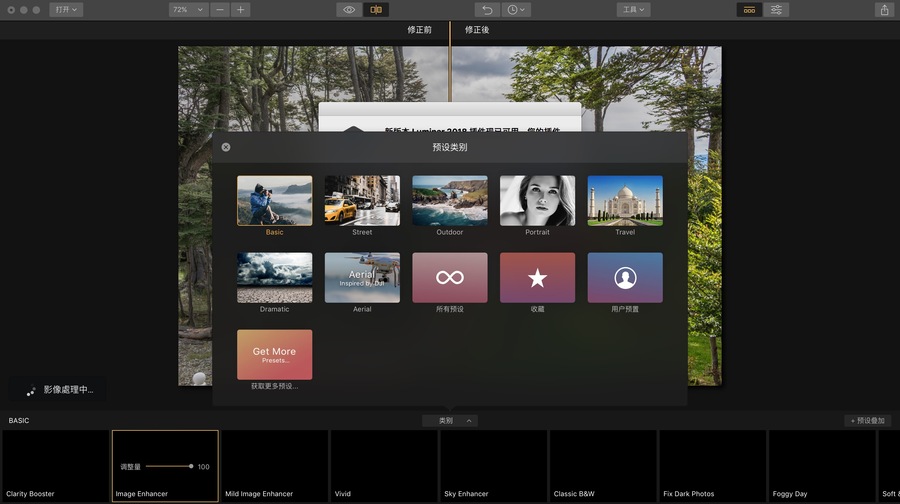Click the undo arrow button
Screen dimensions: 900x504
487,10
